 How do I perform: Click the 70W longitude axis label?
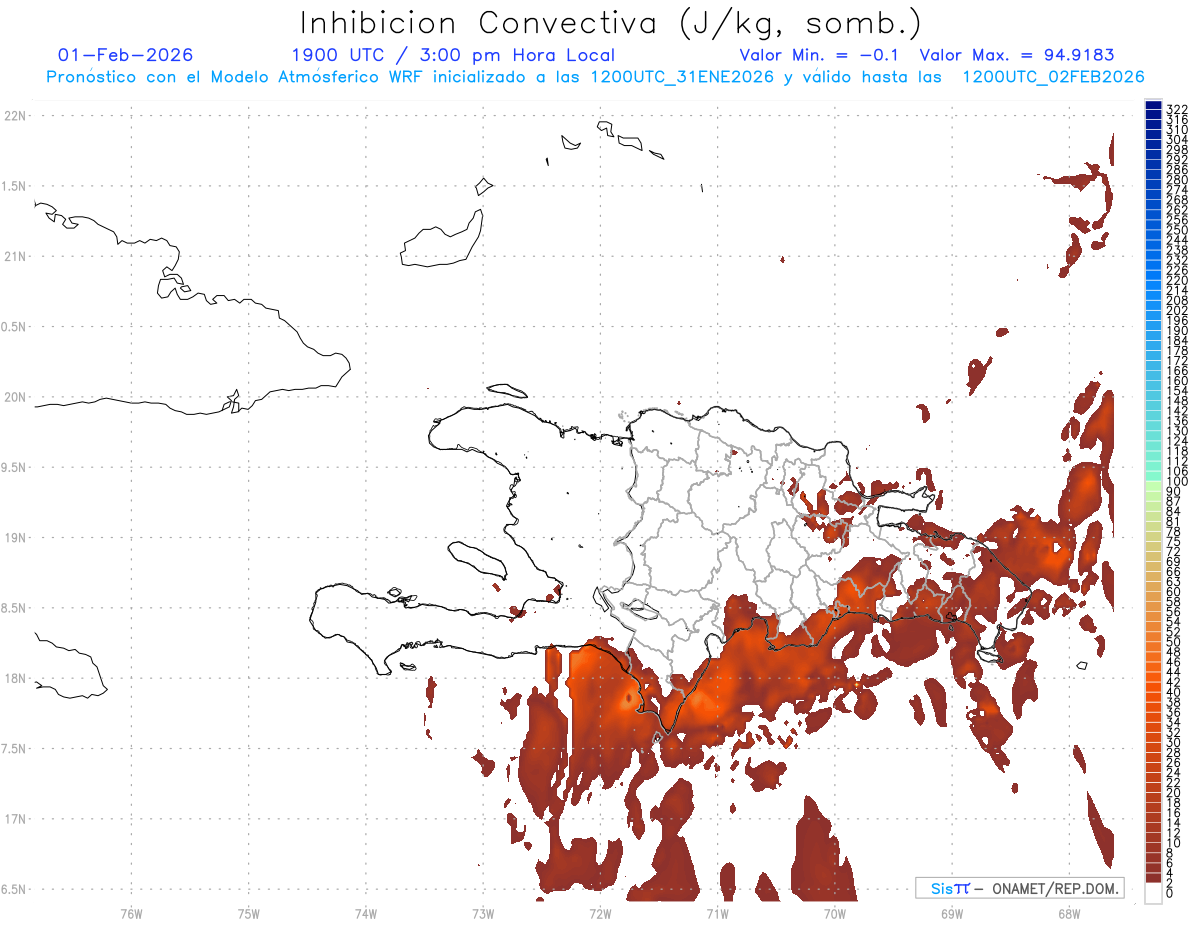tap(835, 913)
